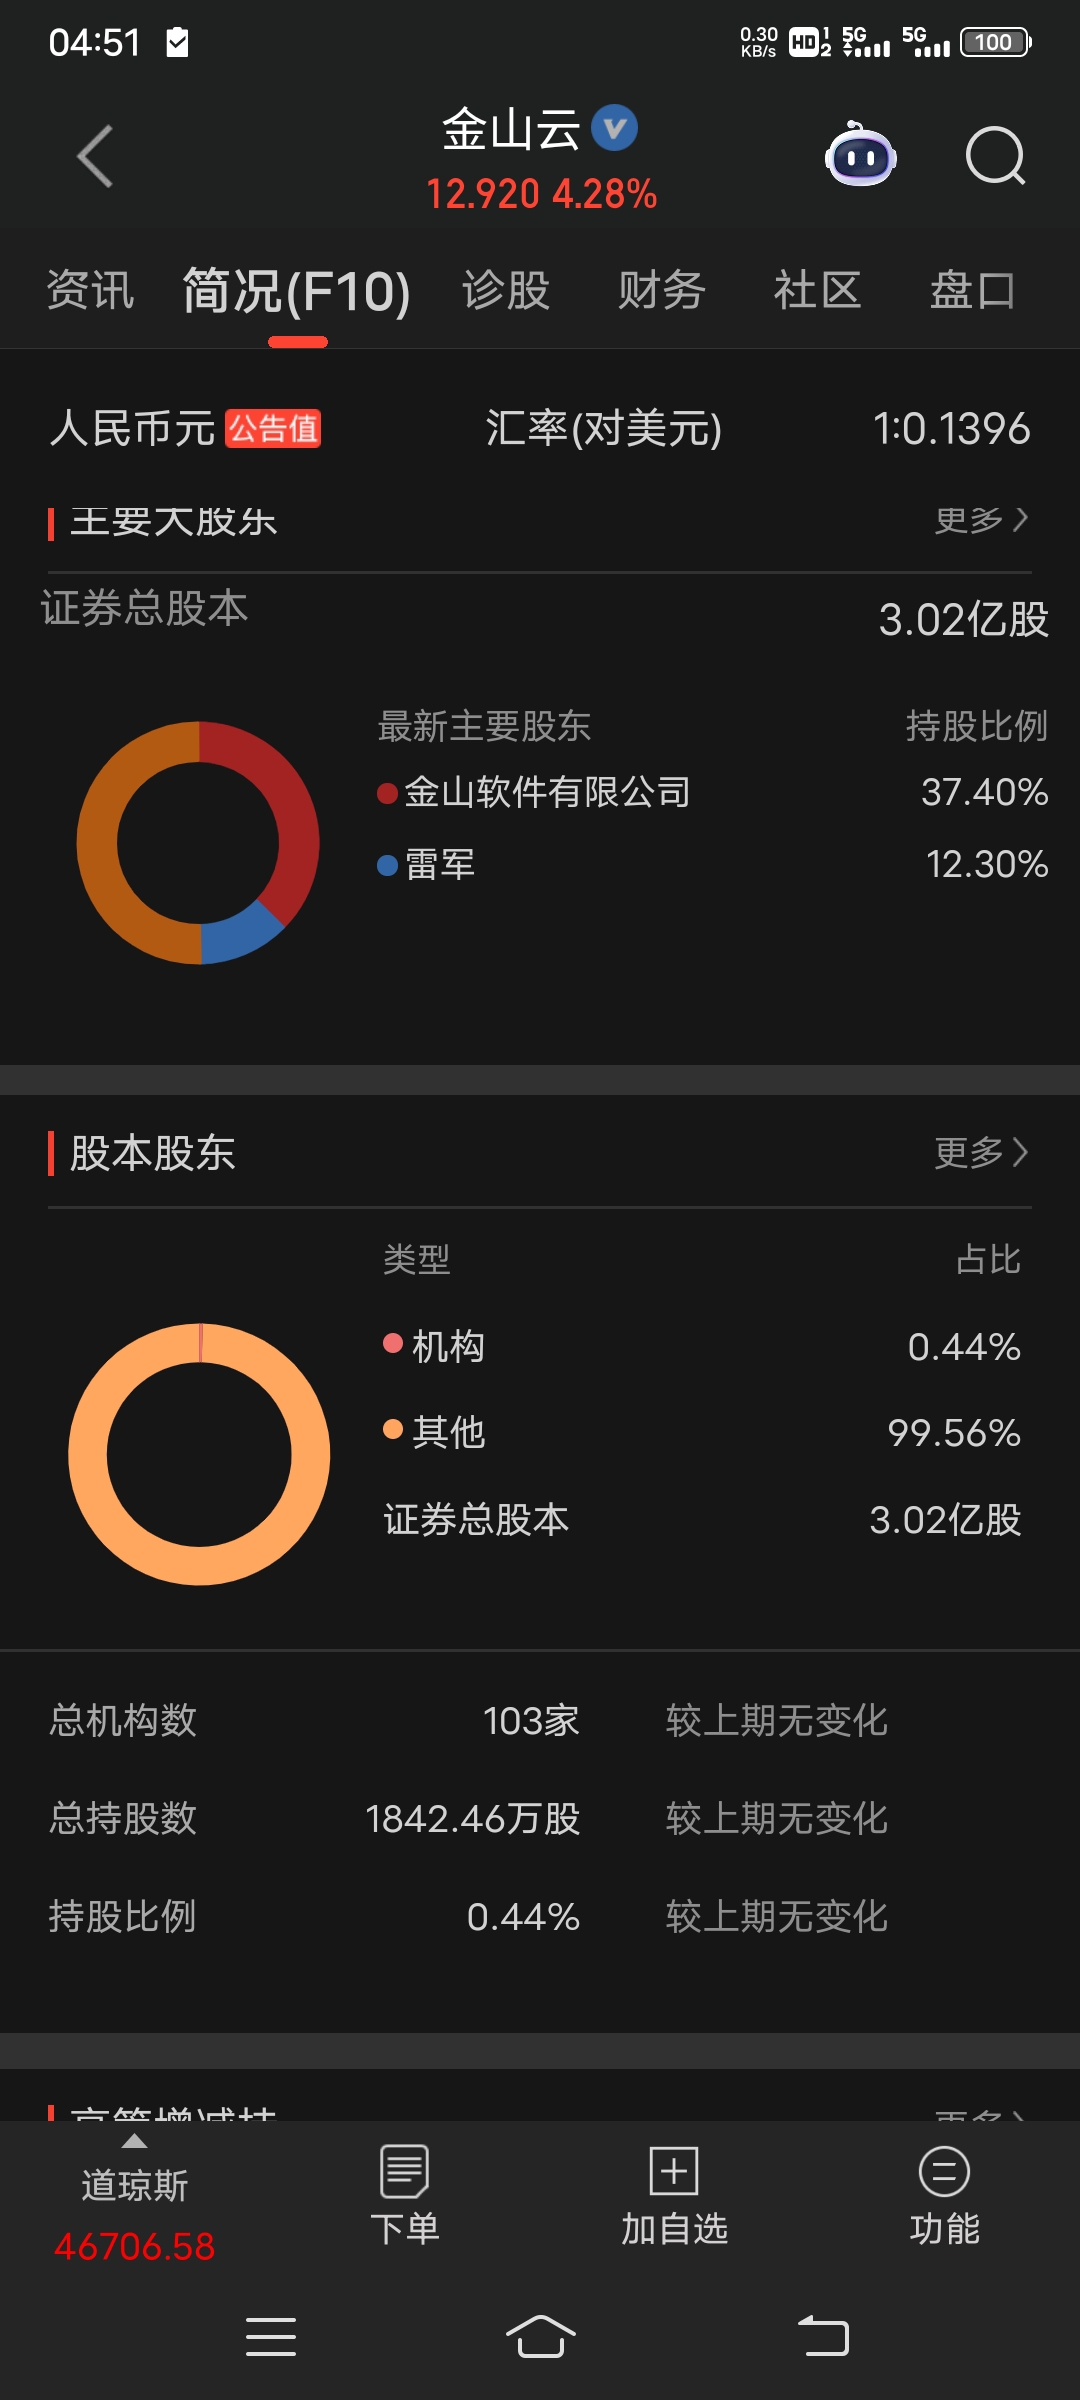This screenshot has height=2400, width=1080.
Task: Expand 更多 for 主要大股东 section
Action: pos(981,520)
